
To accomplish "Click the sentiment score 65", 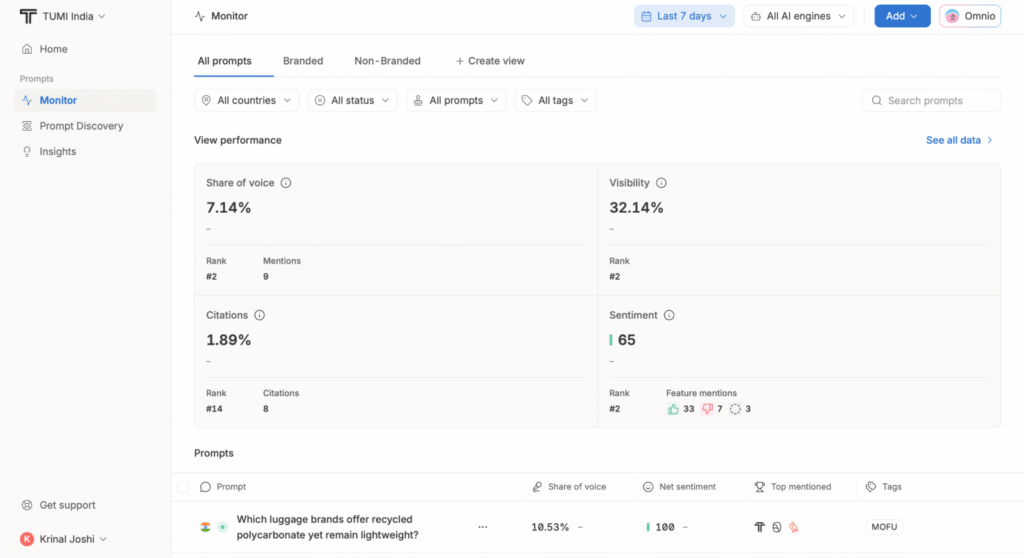I will 626,340.
